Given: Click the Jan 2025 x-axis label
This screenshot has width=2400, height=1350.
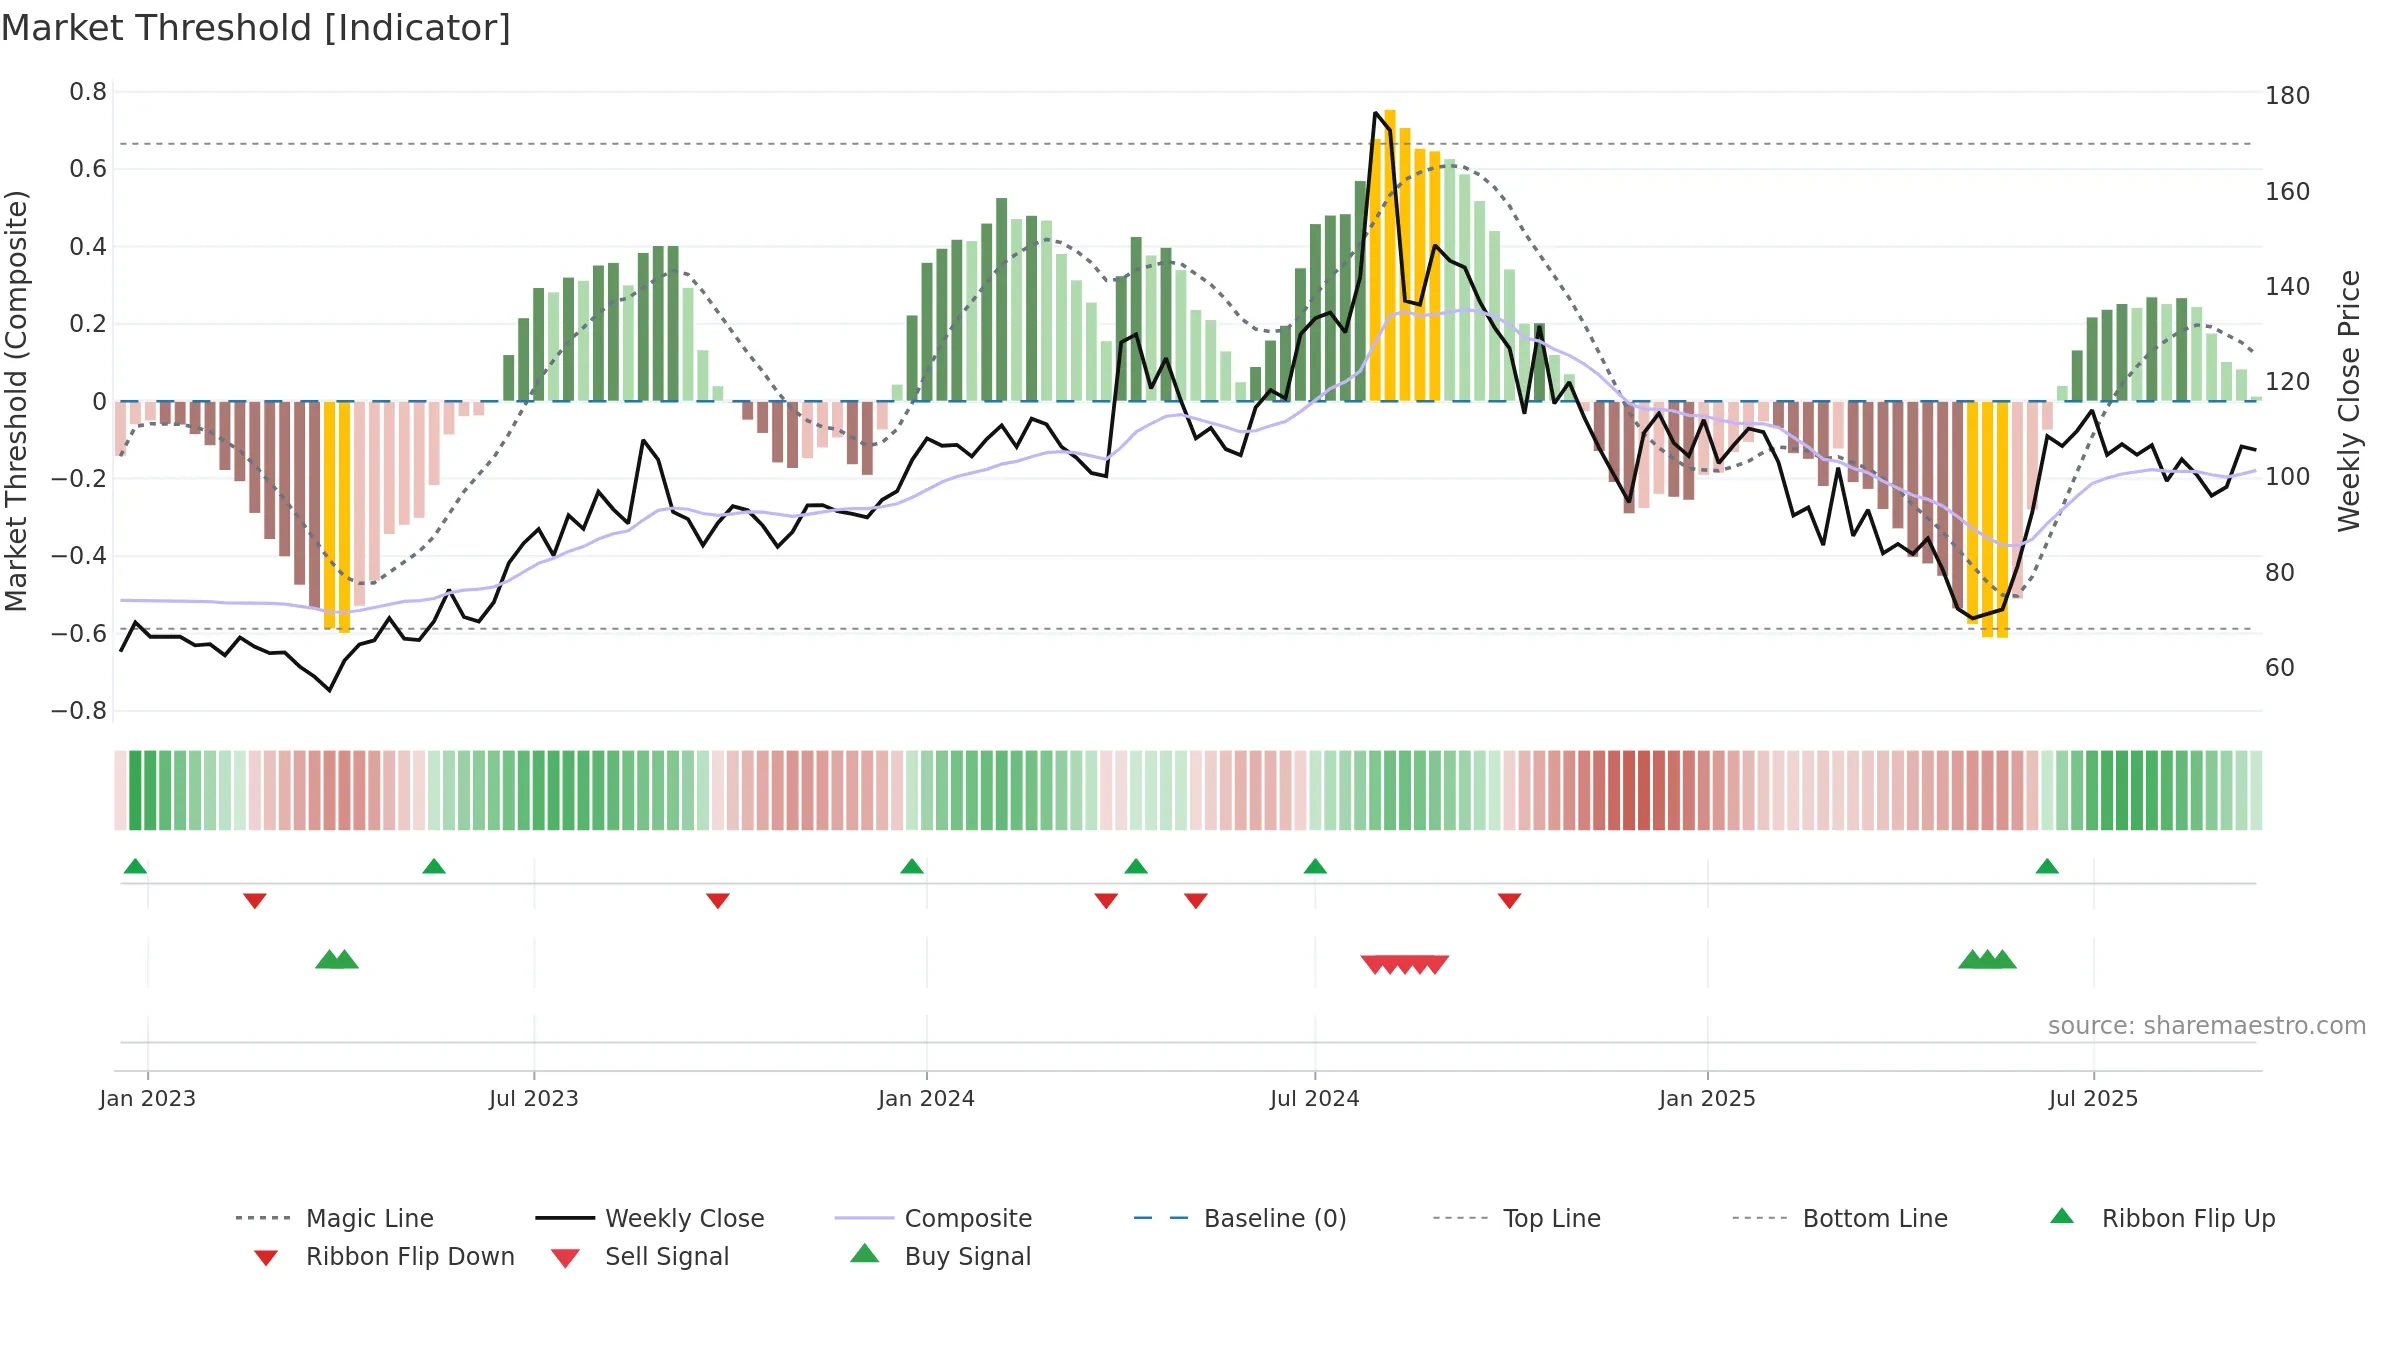Looking at the screenshot, I should pos(1708,1099).
